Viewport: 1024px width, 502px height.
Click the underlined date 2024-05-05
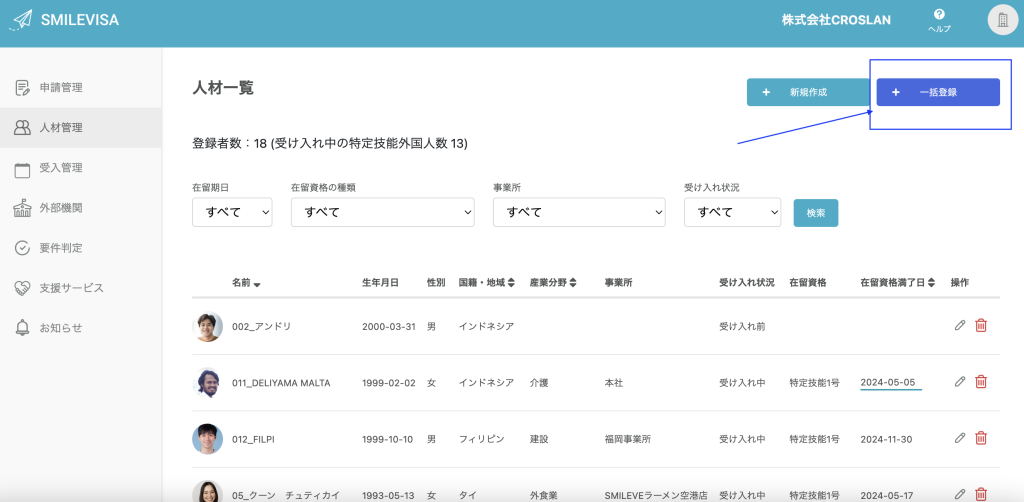coord(888,383)
